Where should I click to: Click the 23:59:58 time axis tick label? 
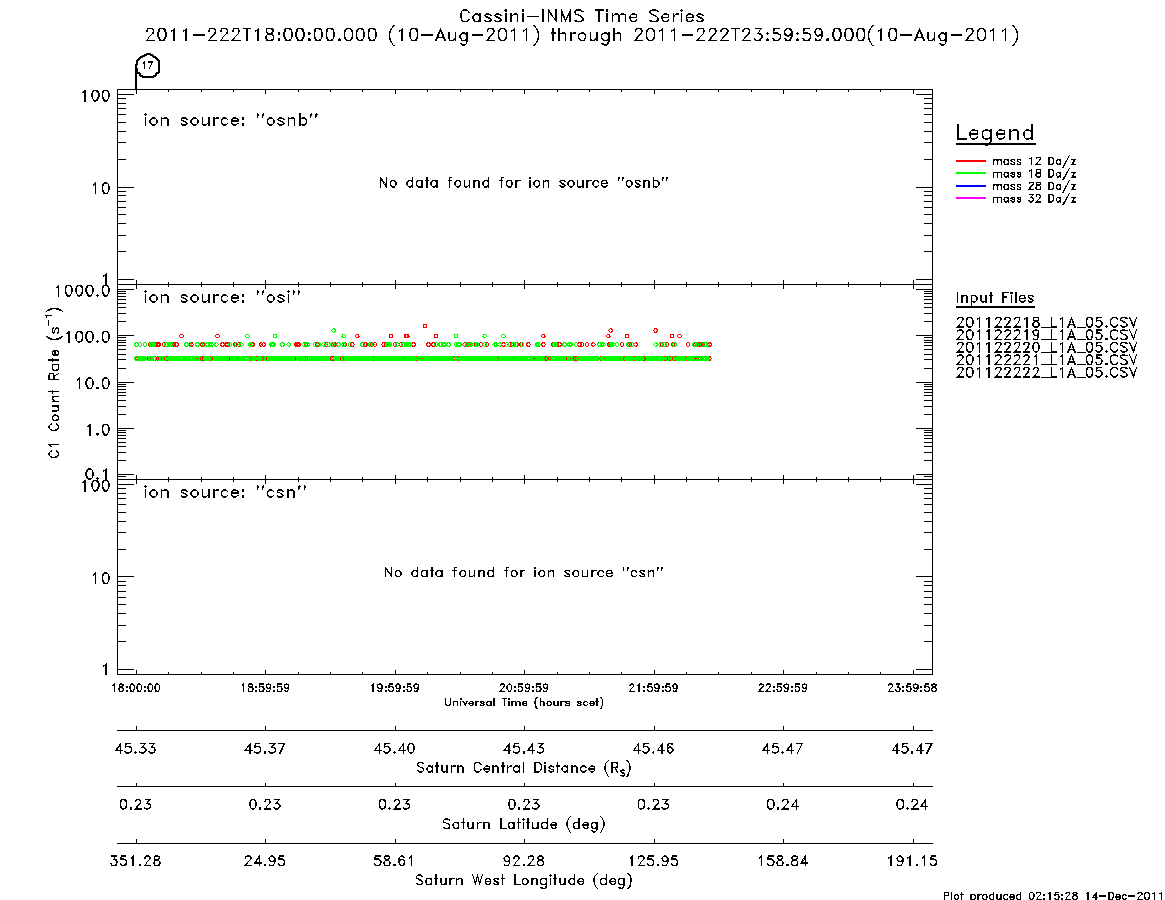(912, 688)
